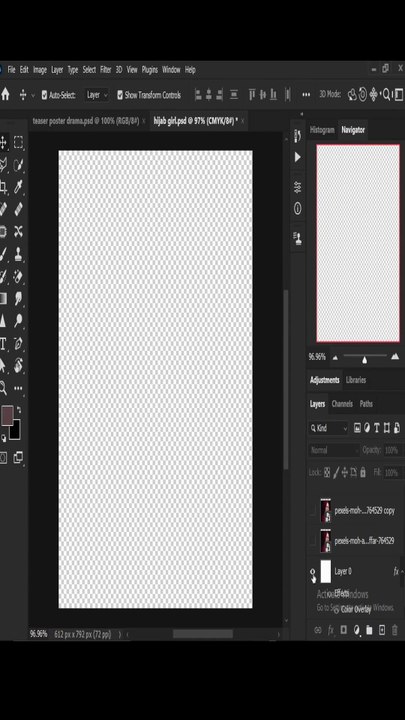
Task: Open the Edit Toolbar three-dots button
Action: [18, 388]
